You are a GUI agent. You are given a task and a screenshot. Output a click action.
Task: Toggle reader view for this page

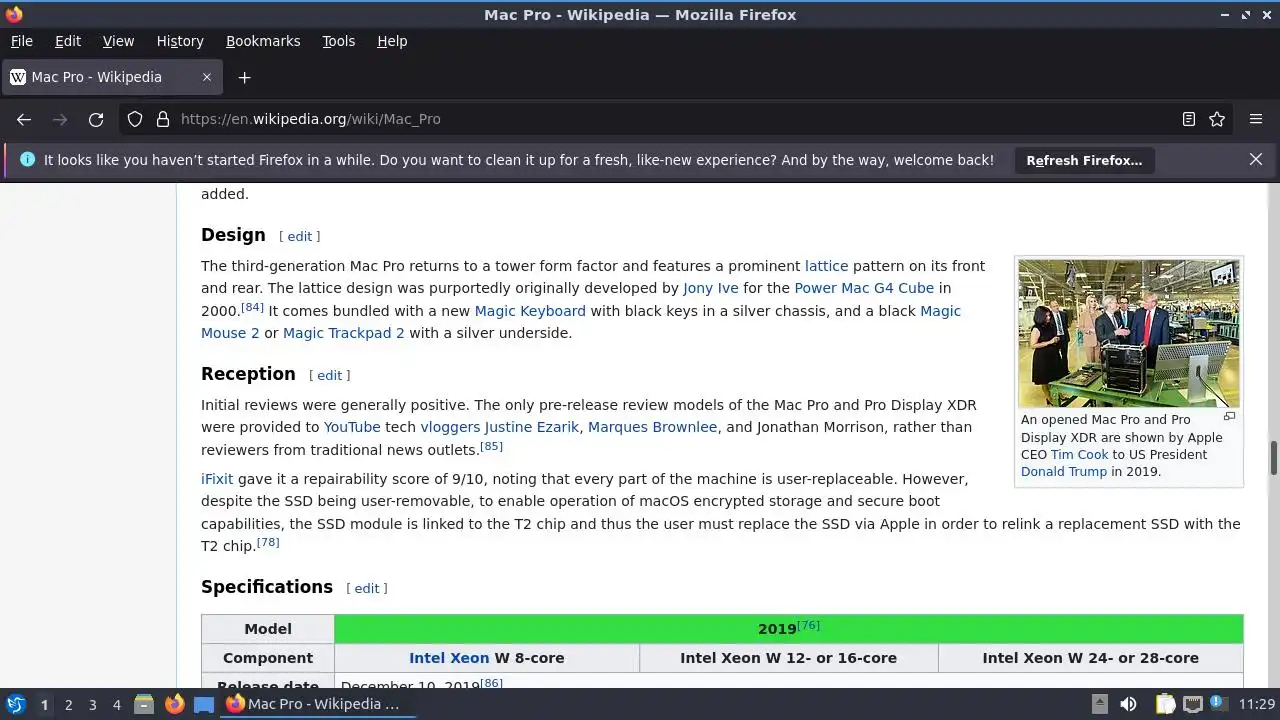pos(1189,119)
